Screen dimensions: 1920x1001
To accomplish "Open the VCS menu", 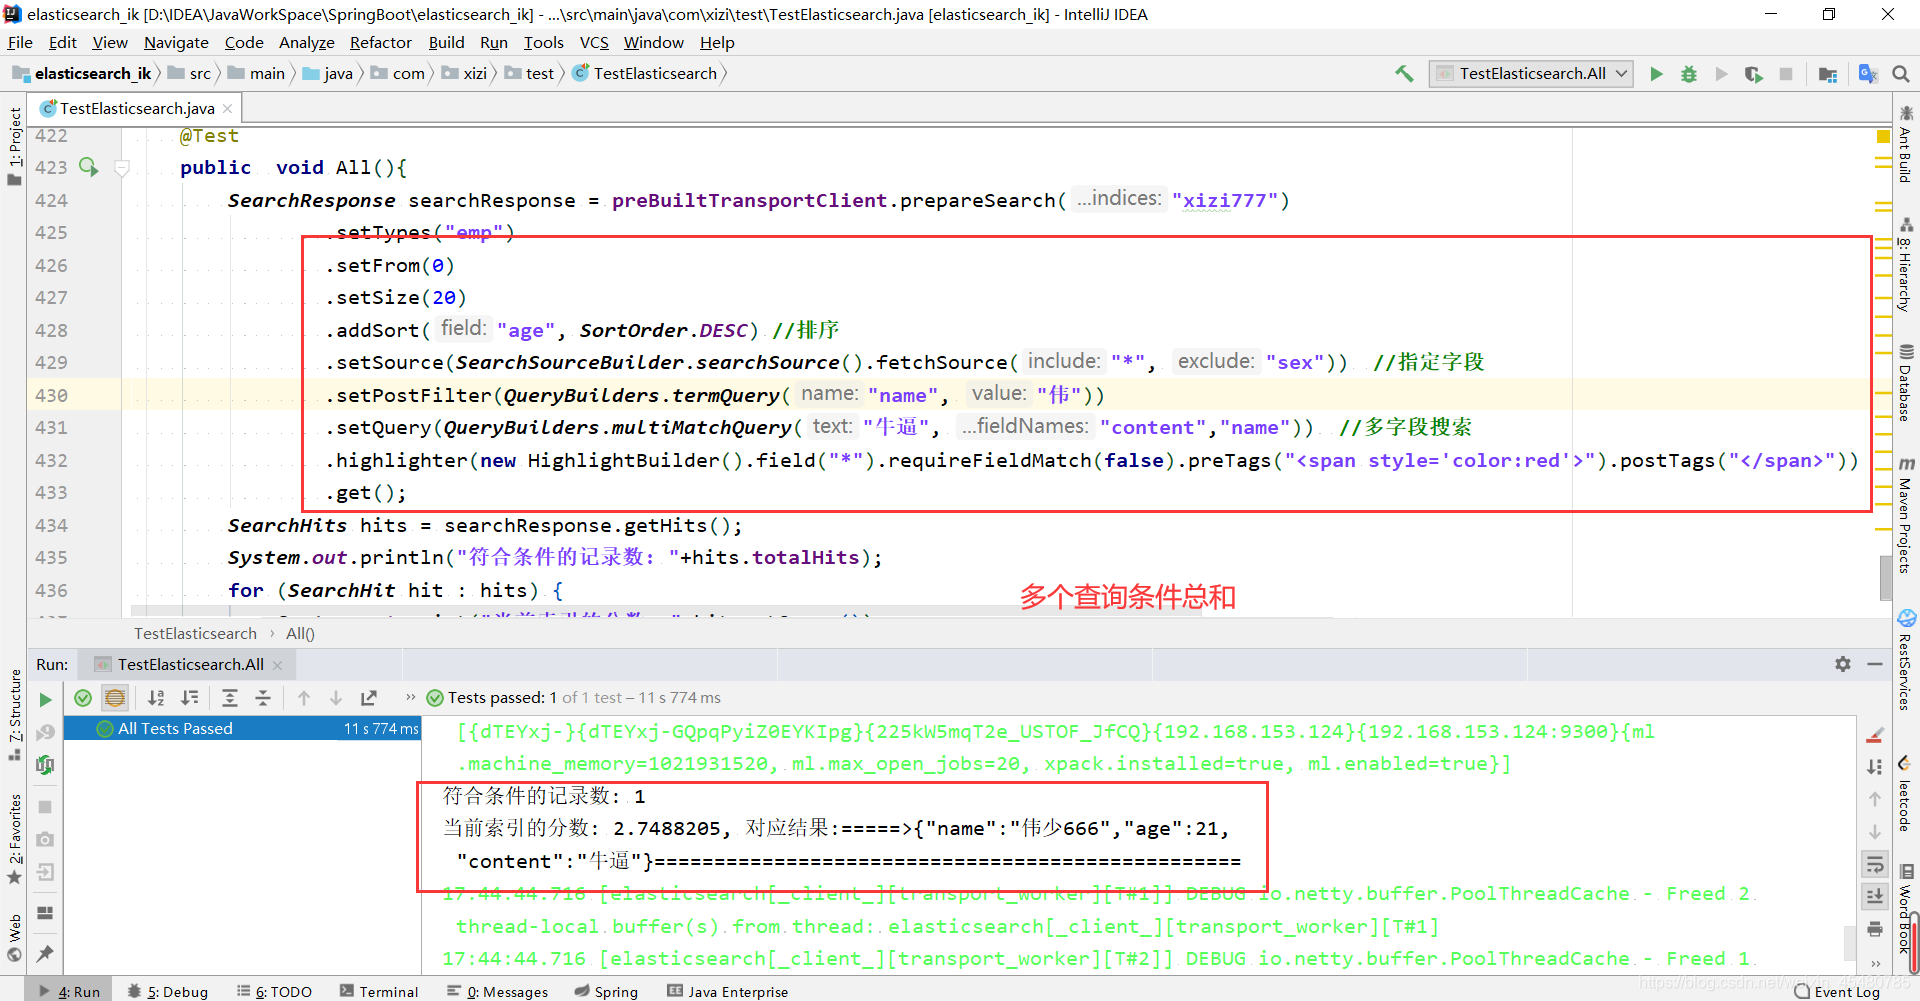I will (x=593, y=42).
